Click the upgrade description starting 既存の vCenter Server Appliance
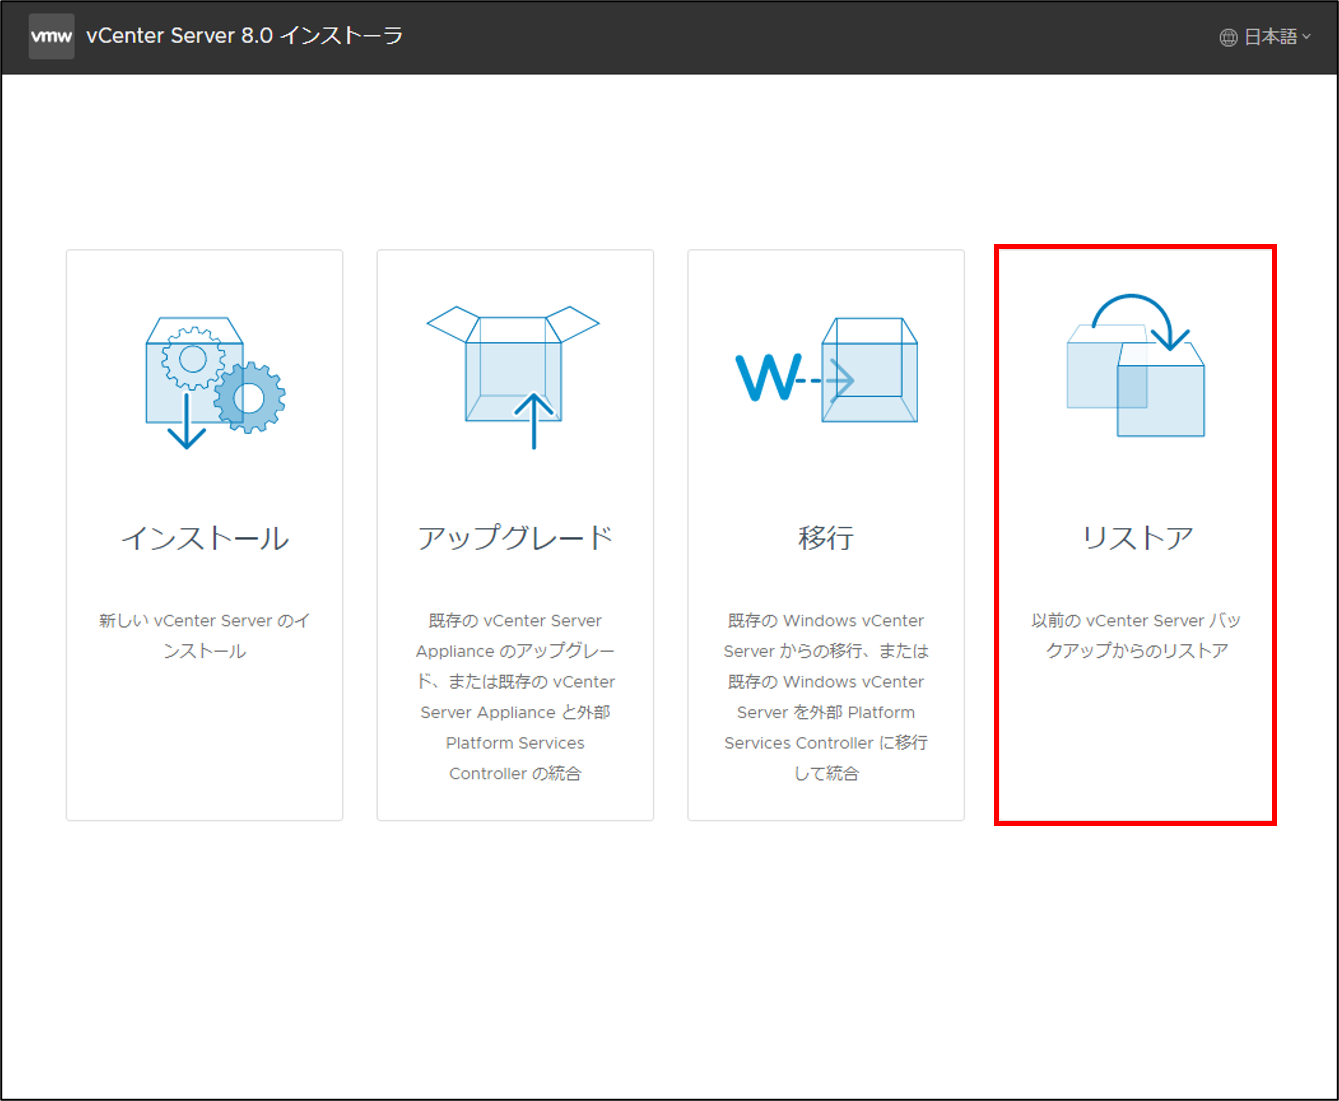Viewport: 1339px width, 1101px height. (x=515, y=697)
